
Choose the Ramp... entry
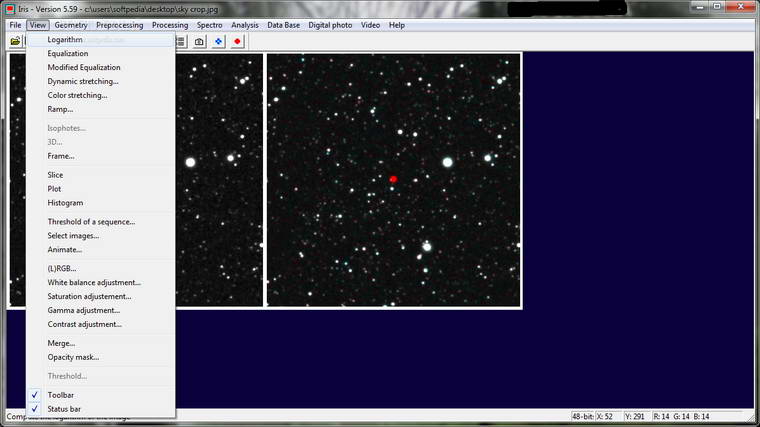[101, 110]
